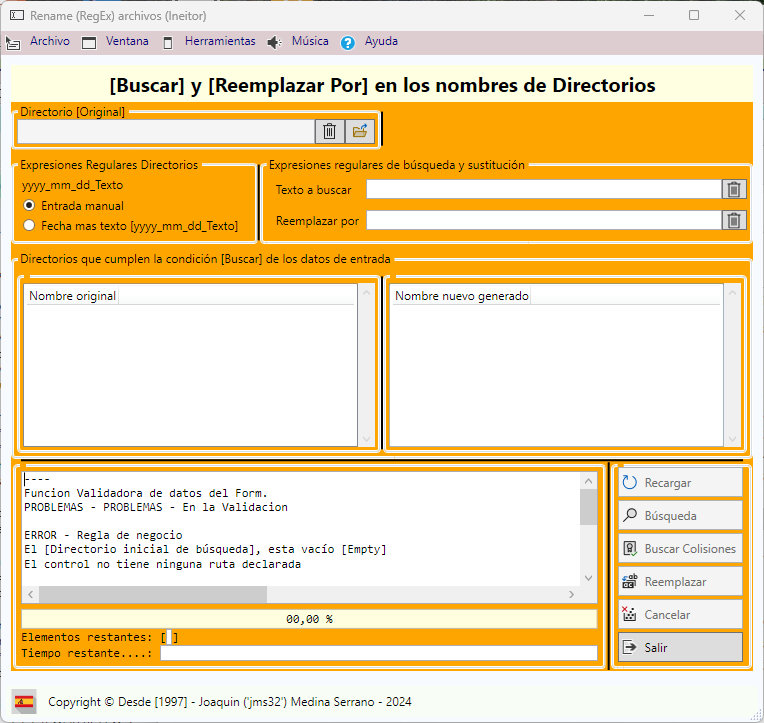Clear the Texto a buscar field with trash icon
The height and width of the screenshot is (723, 764).
point(734,190)
